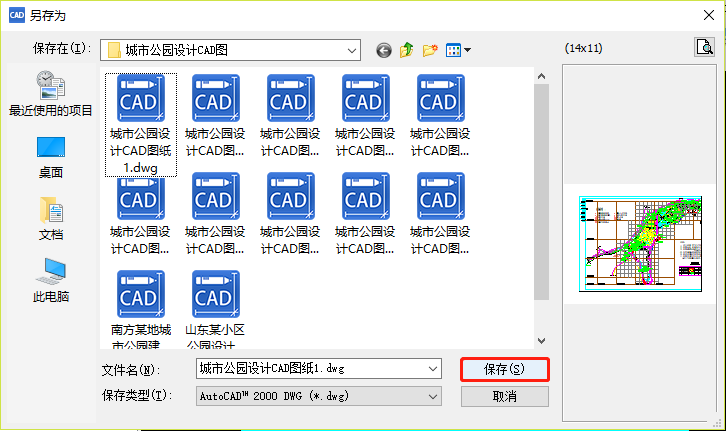Go to 桌面 location
This screenshot has width=726, height=431.
coord(50,158)
